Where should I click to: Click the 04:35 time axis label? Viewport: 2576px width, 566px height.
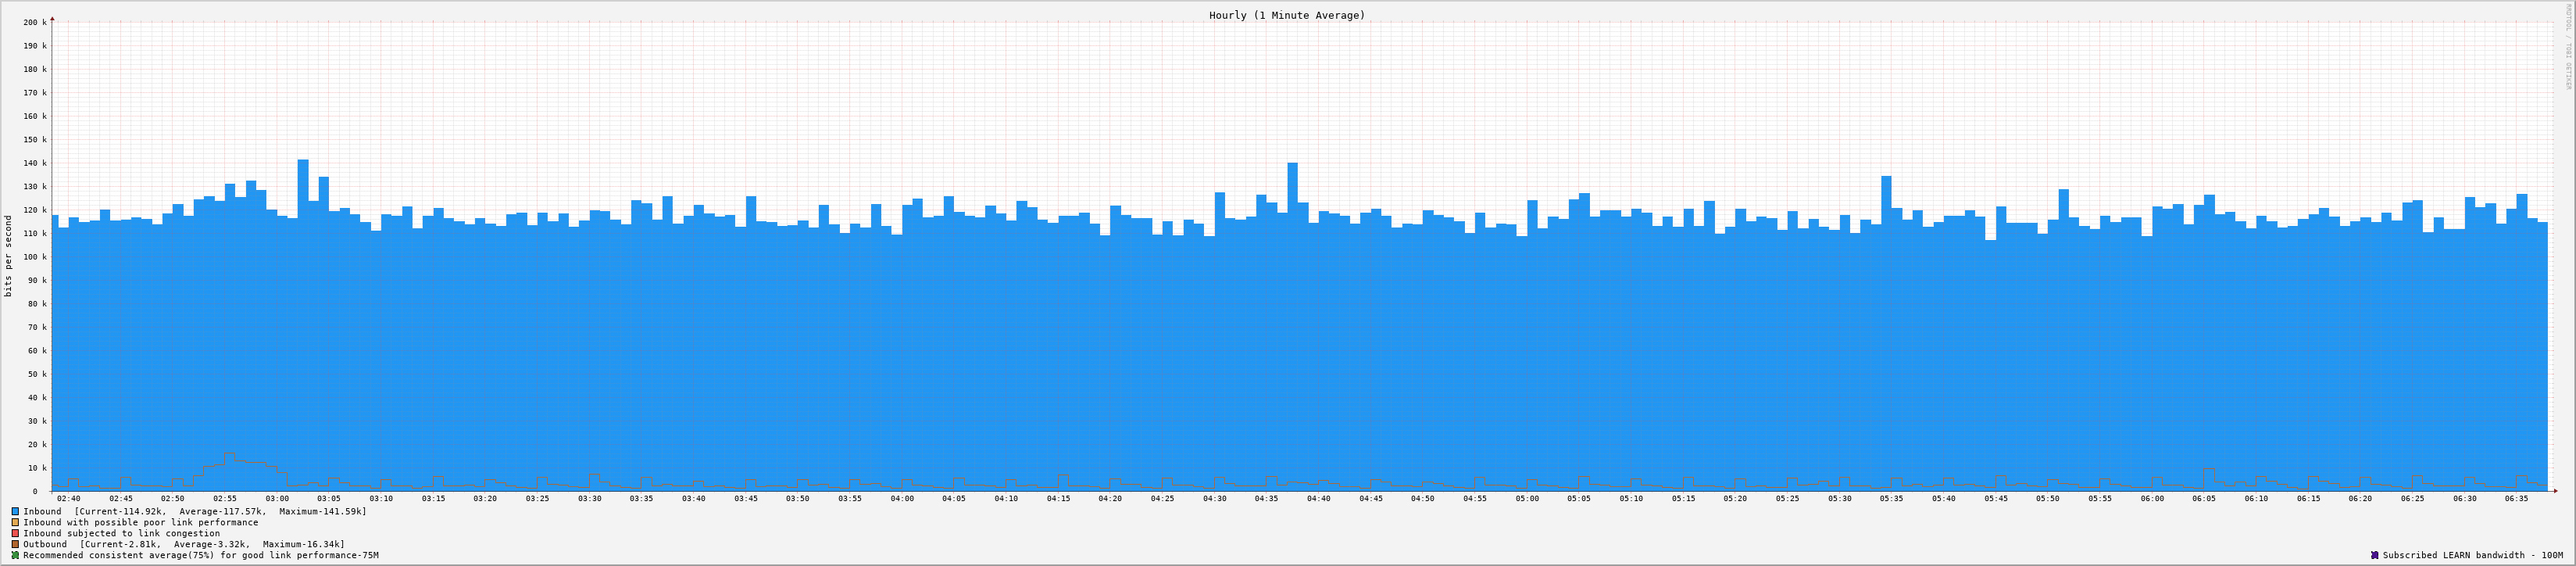(x=1267, y=498)
